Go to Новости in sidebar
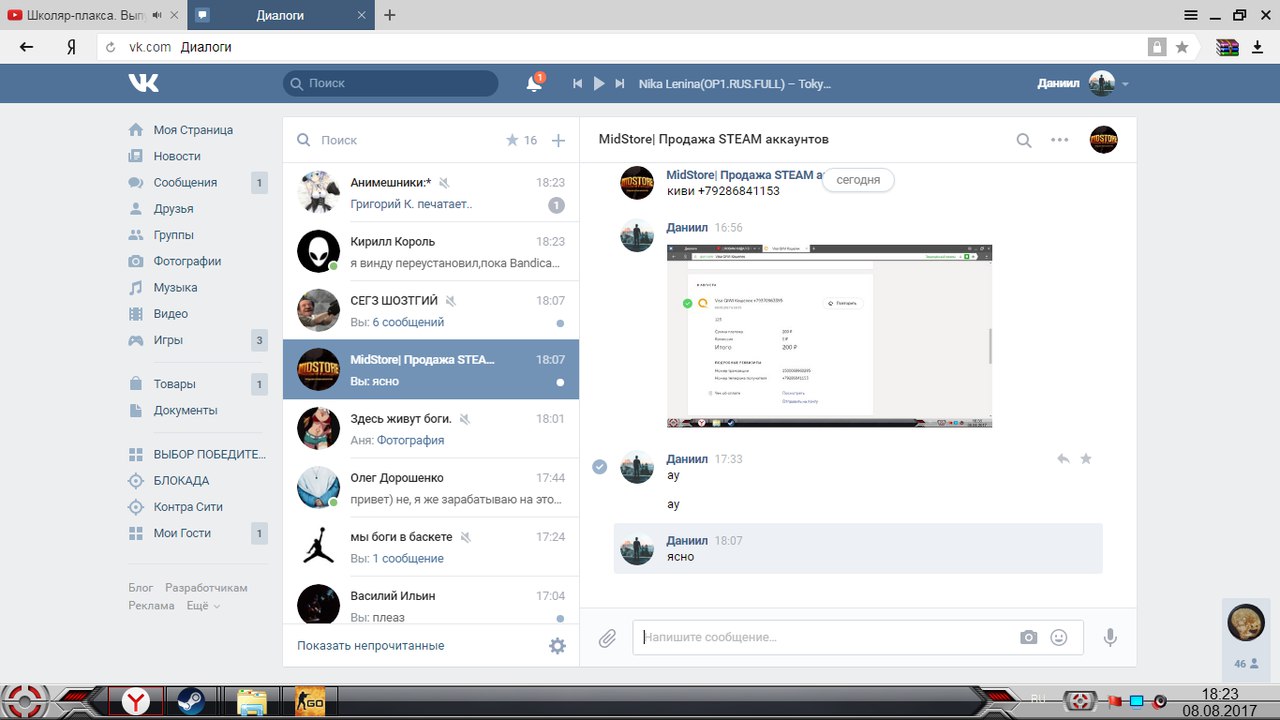The height and width of the screenshot is (720, 1280). (x=177, y=156)
